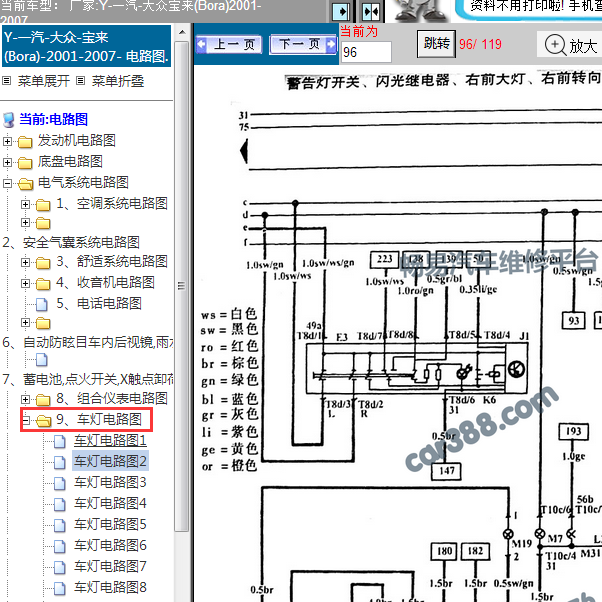Open 车灯电路图8 item
Viewport: 602px width, 602px height.
(x=110, y=587)
